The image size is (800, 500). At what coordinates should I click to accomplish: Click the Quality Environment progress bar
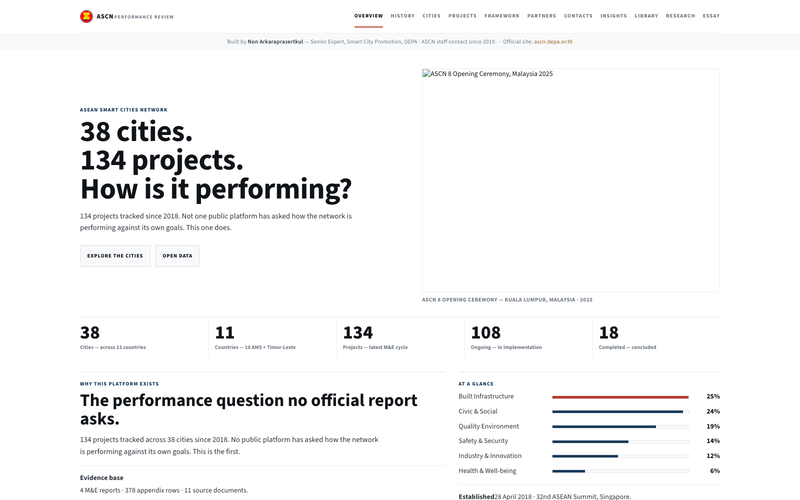coord(620,426)
